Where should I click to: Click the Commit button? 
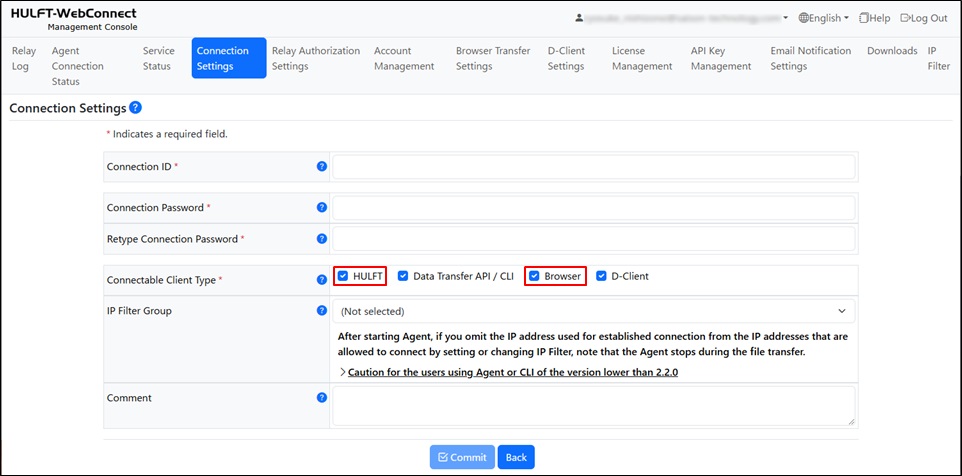(x=462, y=457)
